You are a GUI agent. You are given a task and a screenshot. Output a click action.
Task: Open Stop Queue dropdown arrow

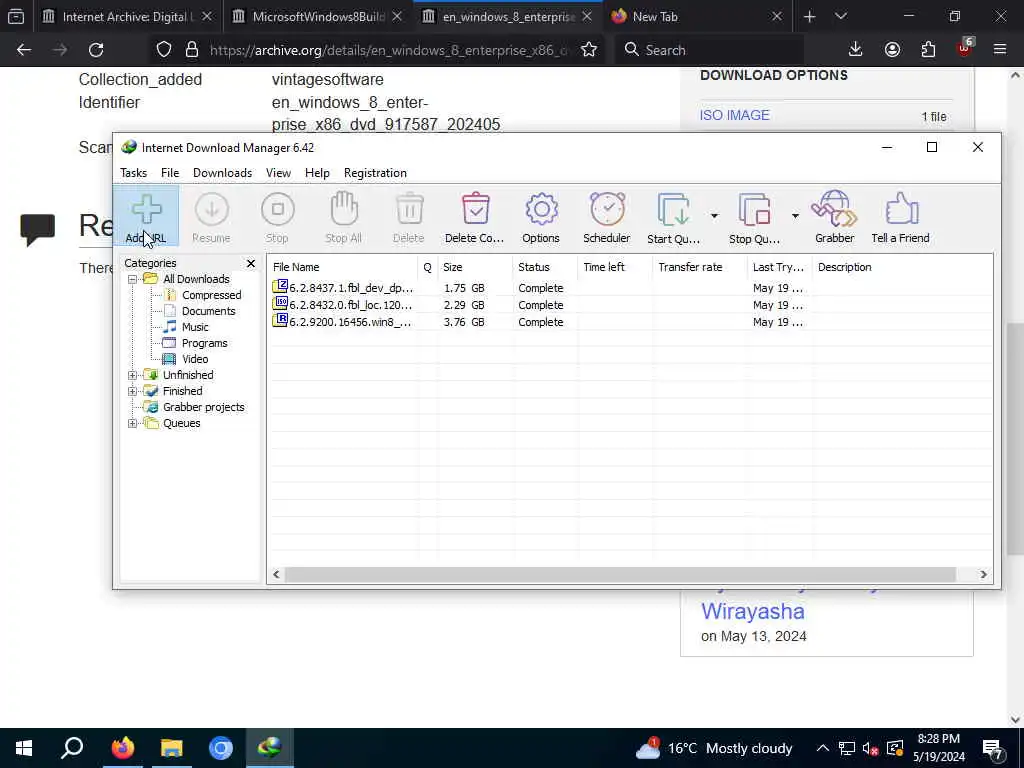795,216
